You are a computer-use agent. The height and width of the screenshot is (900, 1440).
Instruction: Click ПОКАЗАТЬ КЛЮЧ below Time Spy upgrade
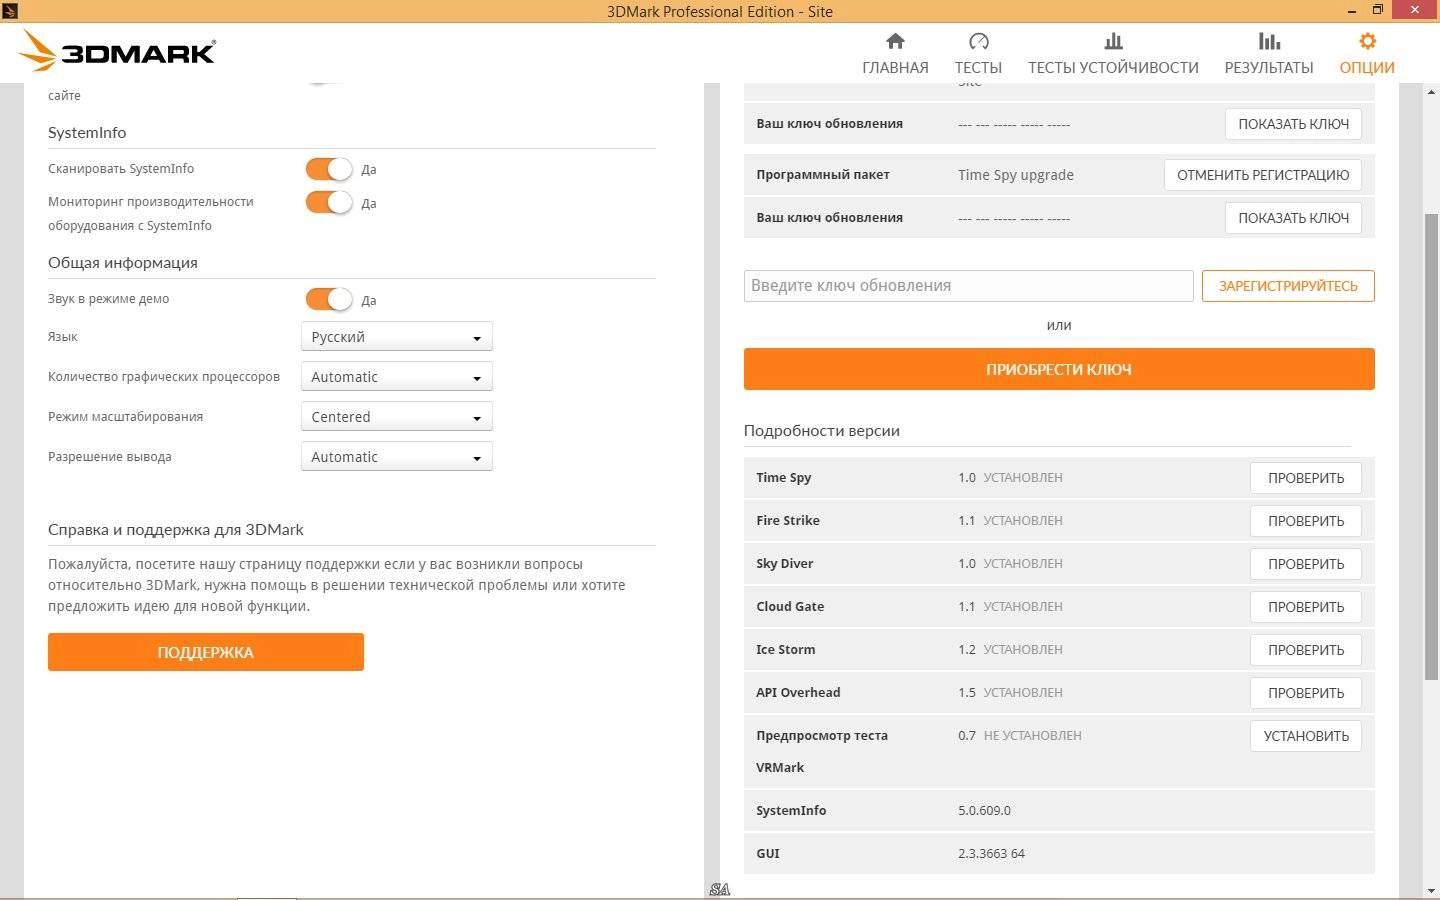1293,218
